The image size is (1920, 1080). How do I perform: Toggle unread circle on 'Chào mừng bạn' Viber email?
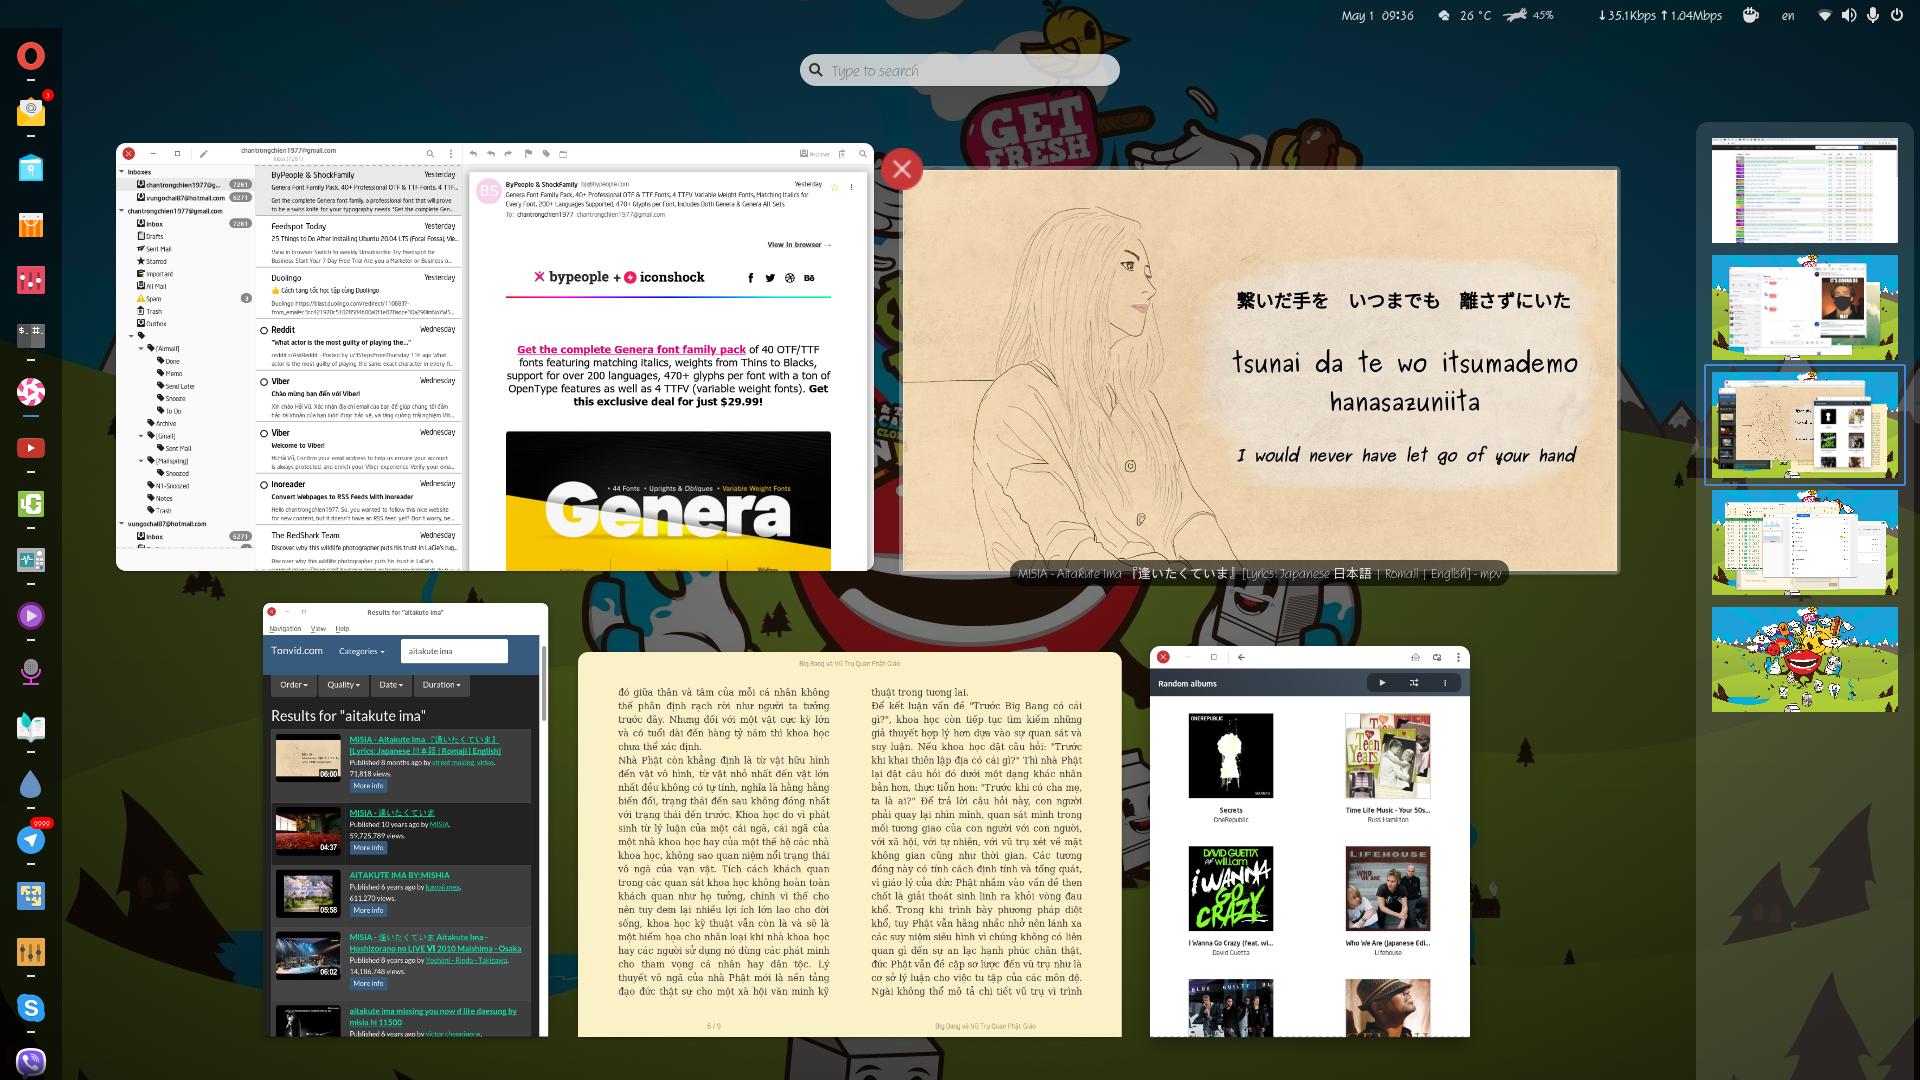point(264,381)
